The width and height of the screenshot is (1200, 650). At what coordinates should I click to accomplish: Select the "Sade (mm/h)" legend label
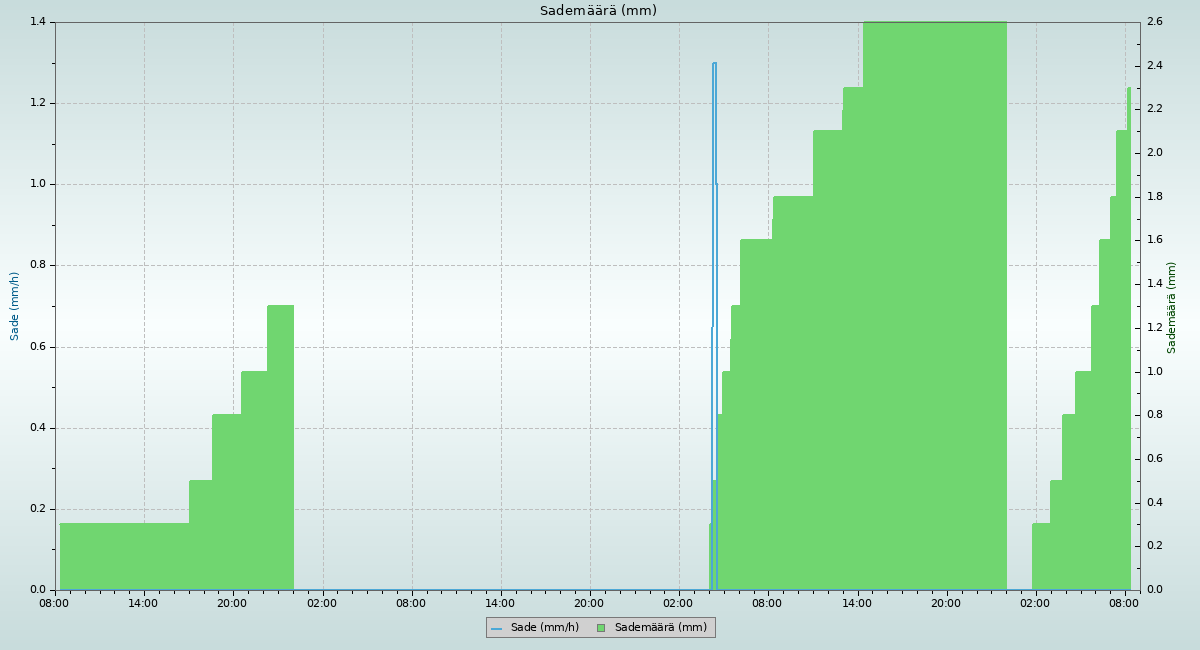click(544, 628)
